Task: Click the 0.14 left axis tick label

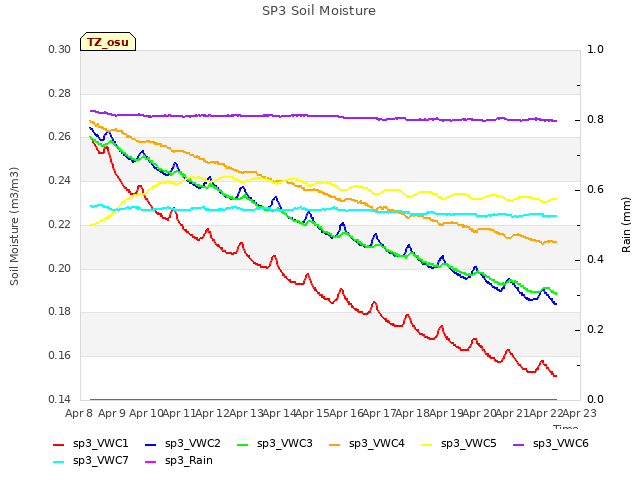Action: pyautogui.click(x=60, y=399)
